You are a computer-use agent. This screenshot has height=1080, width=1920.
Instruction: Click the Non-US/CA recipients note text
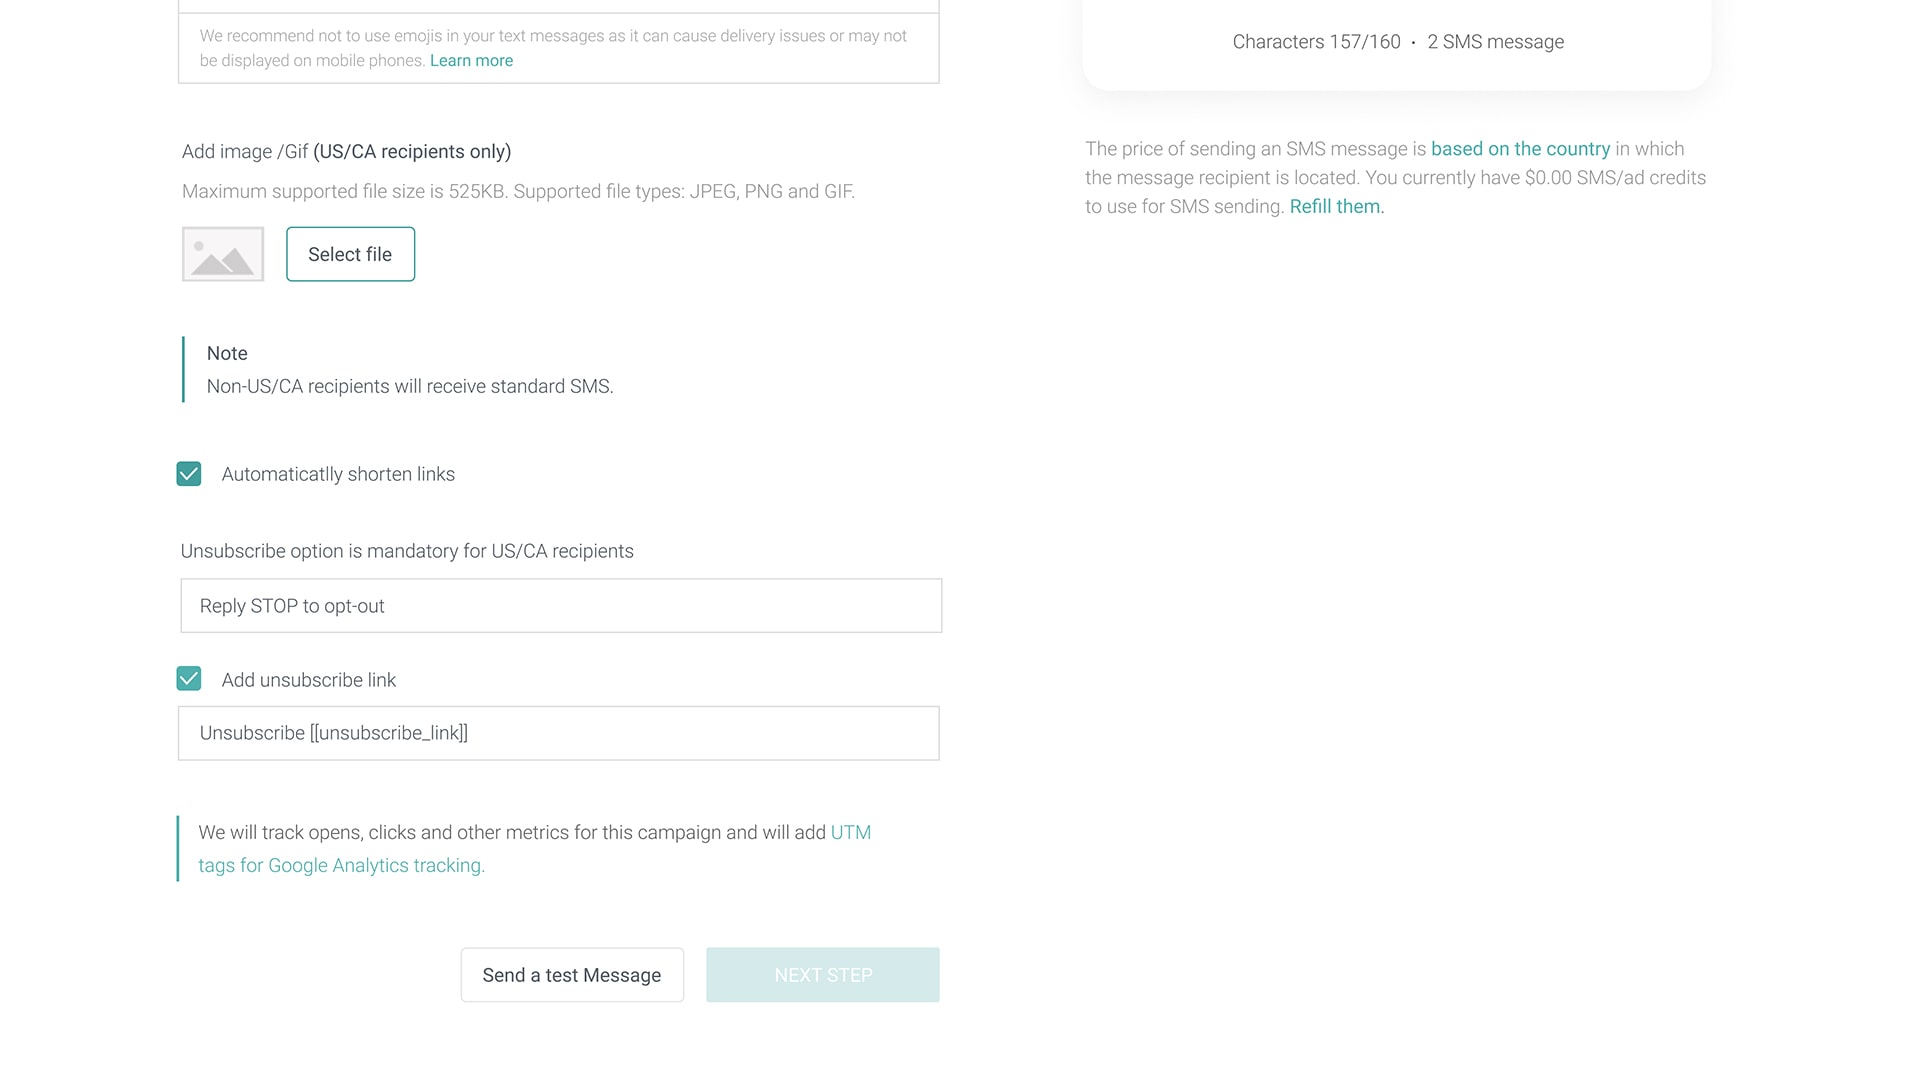[410, 386]
